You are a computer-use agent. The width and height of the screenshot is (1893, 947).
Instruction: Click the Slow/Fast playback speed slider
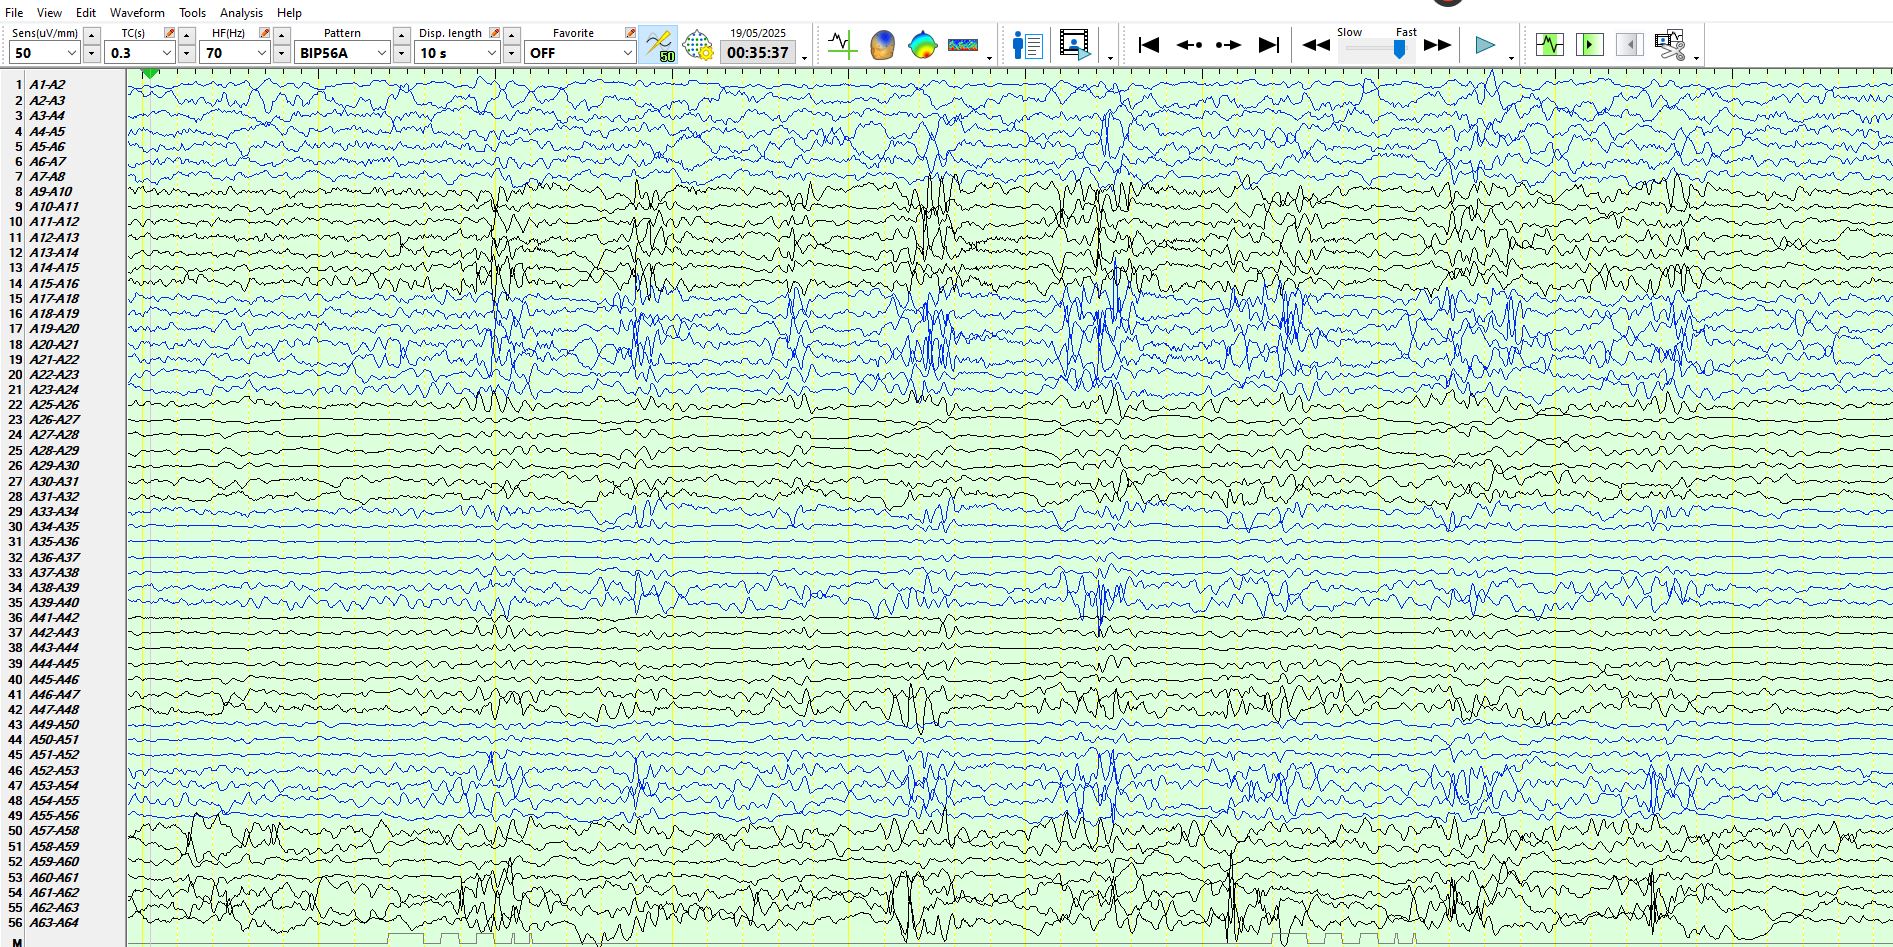(1399, 48)
